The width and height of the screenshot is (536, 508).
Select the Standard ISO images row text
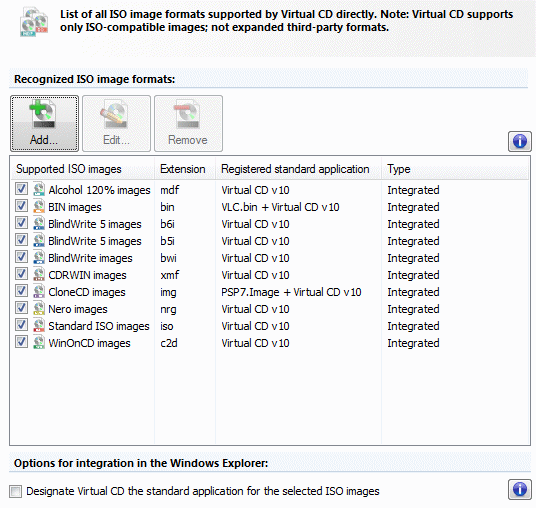point(99,326)
